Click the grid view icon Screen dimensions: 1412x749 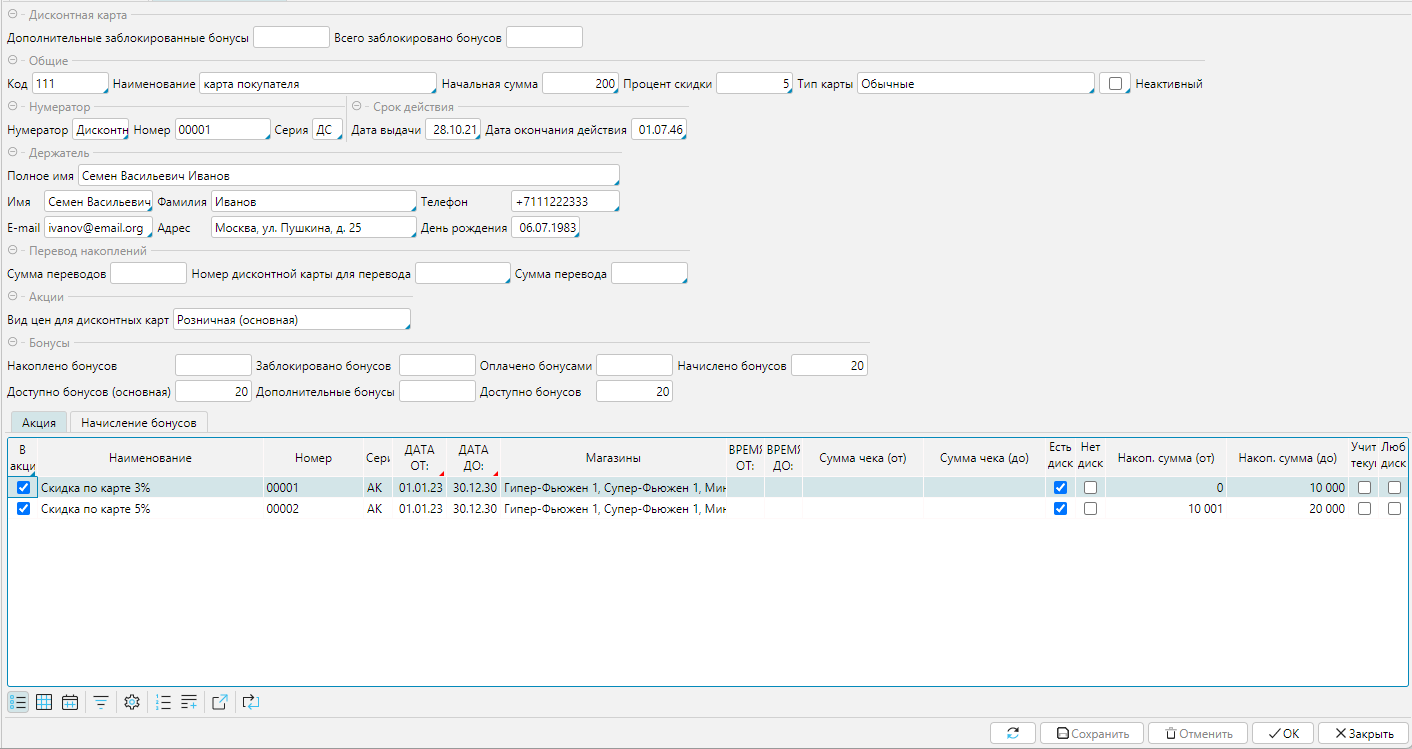coord(44,702)
